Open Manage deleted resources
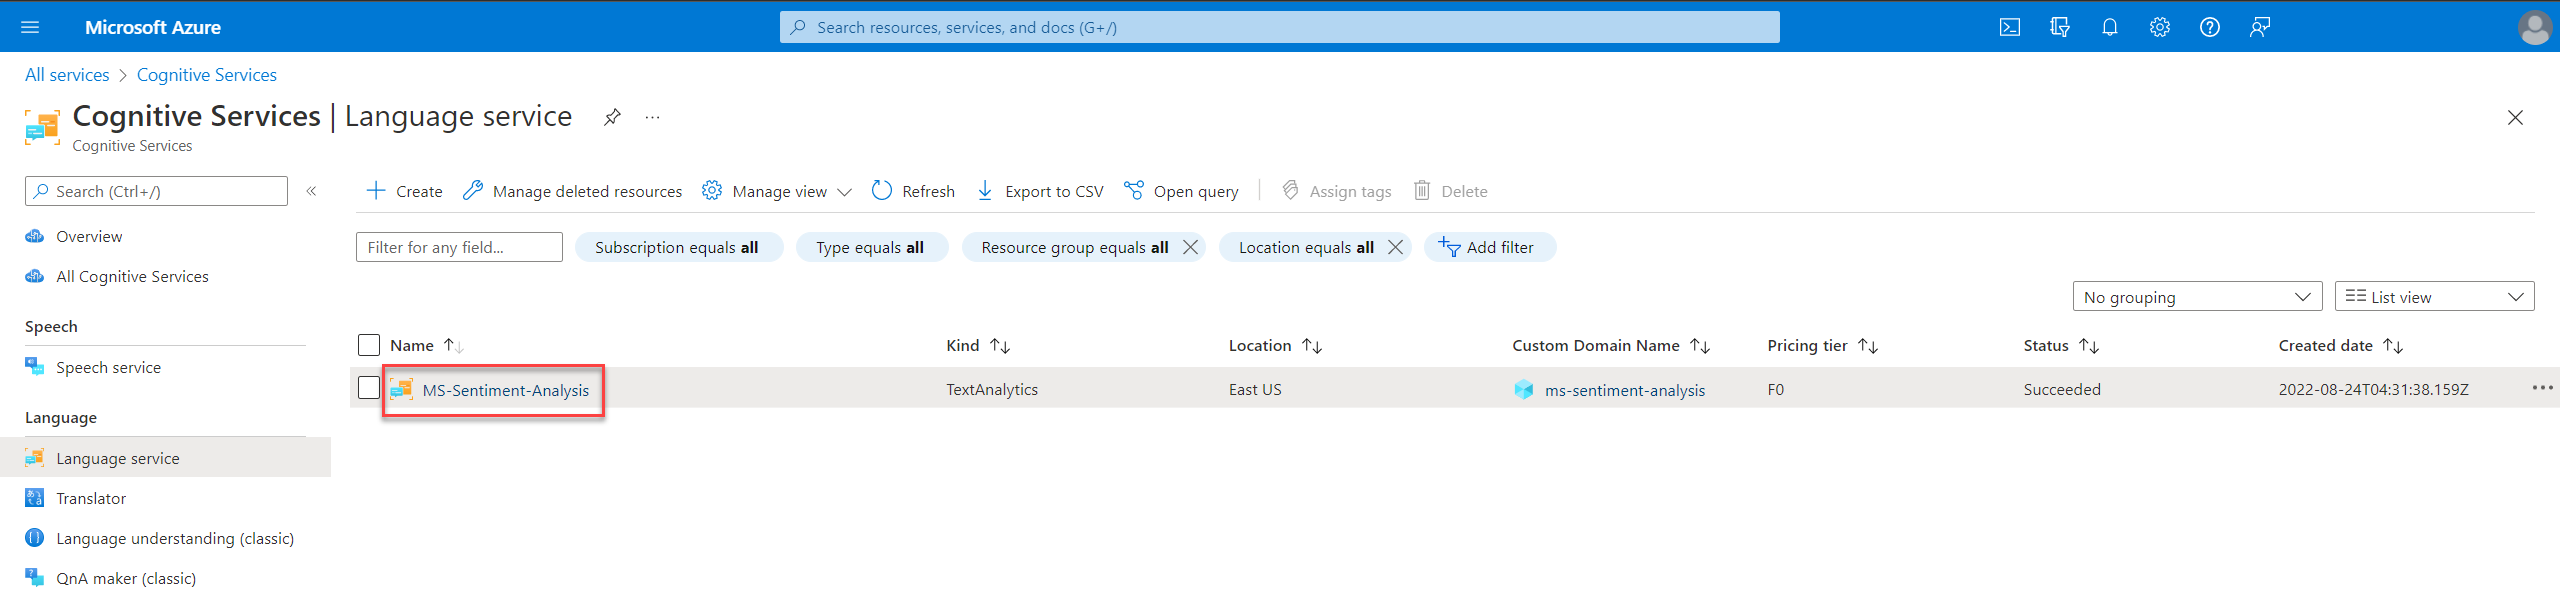The image size is (2560, 609). (x=572, y=191)
